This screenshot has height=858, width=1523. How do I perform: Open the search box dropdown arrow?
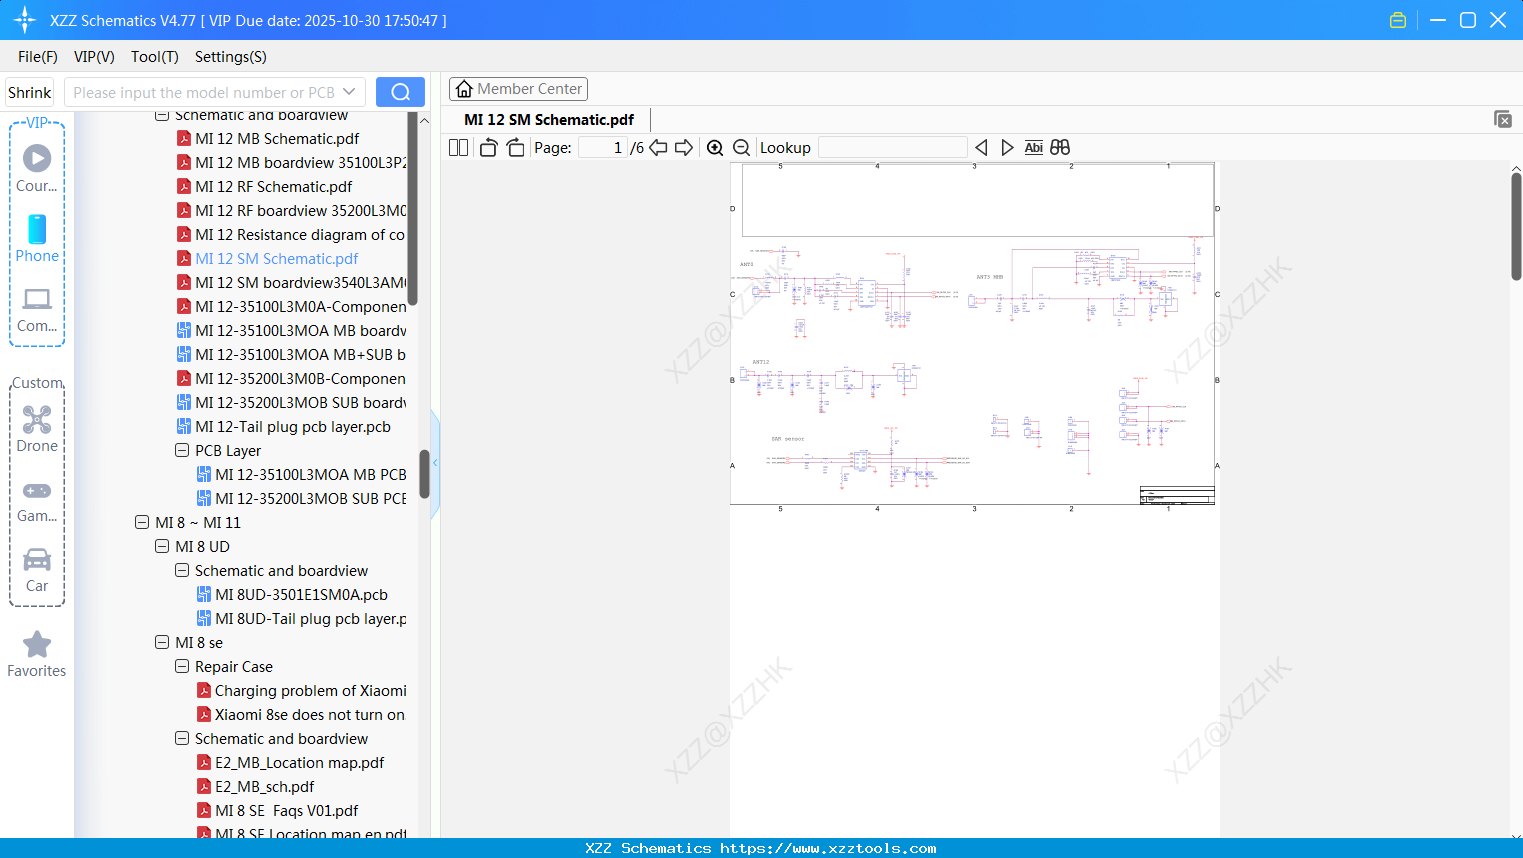(x=349, y=92)
